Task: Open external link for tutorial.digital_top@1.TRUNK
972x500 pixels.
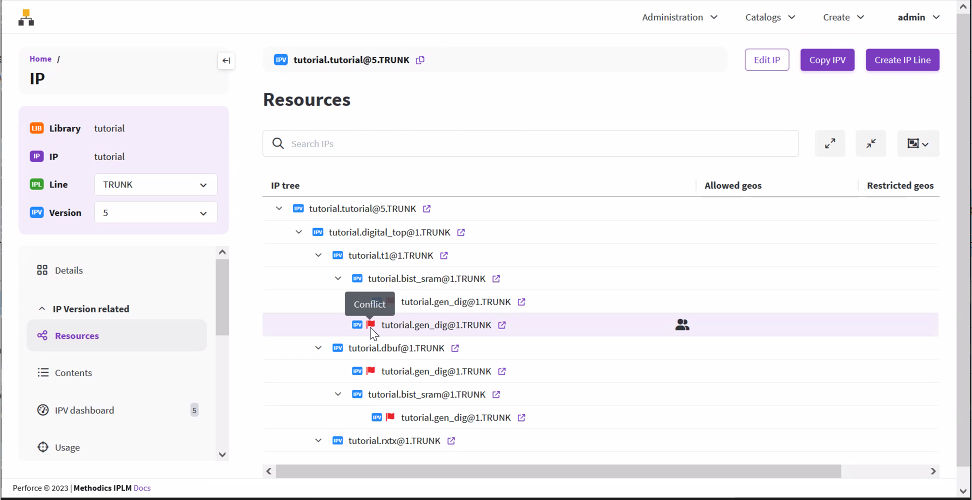Action: coord(461,232)
